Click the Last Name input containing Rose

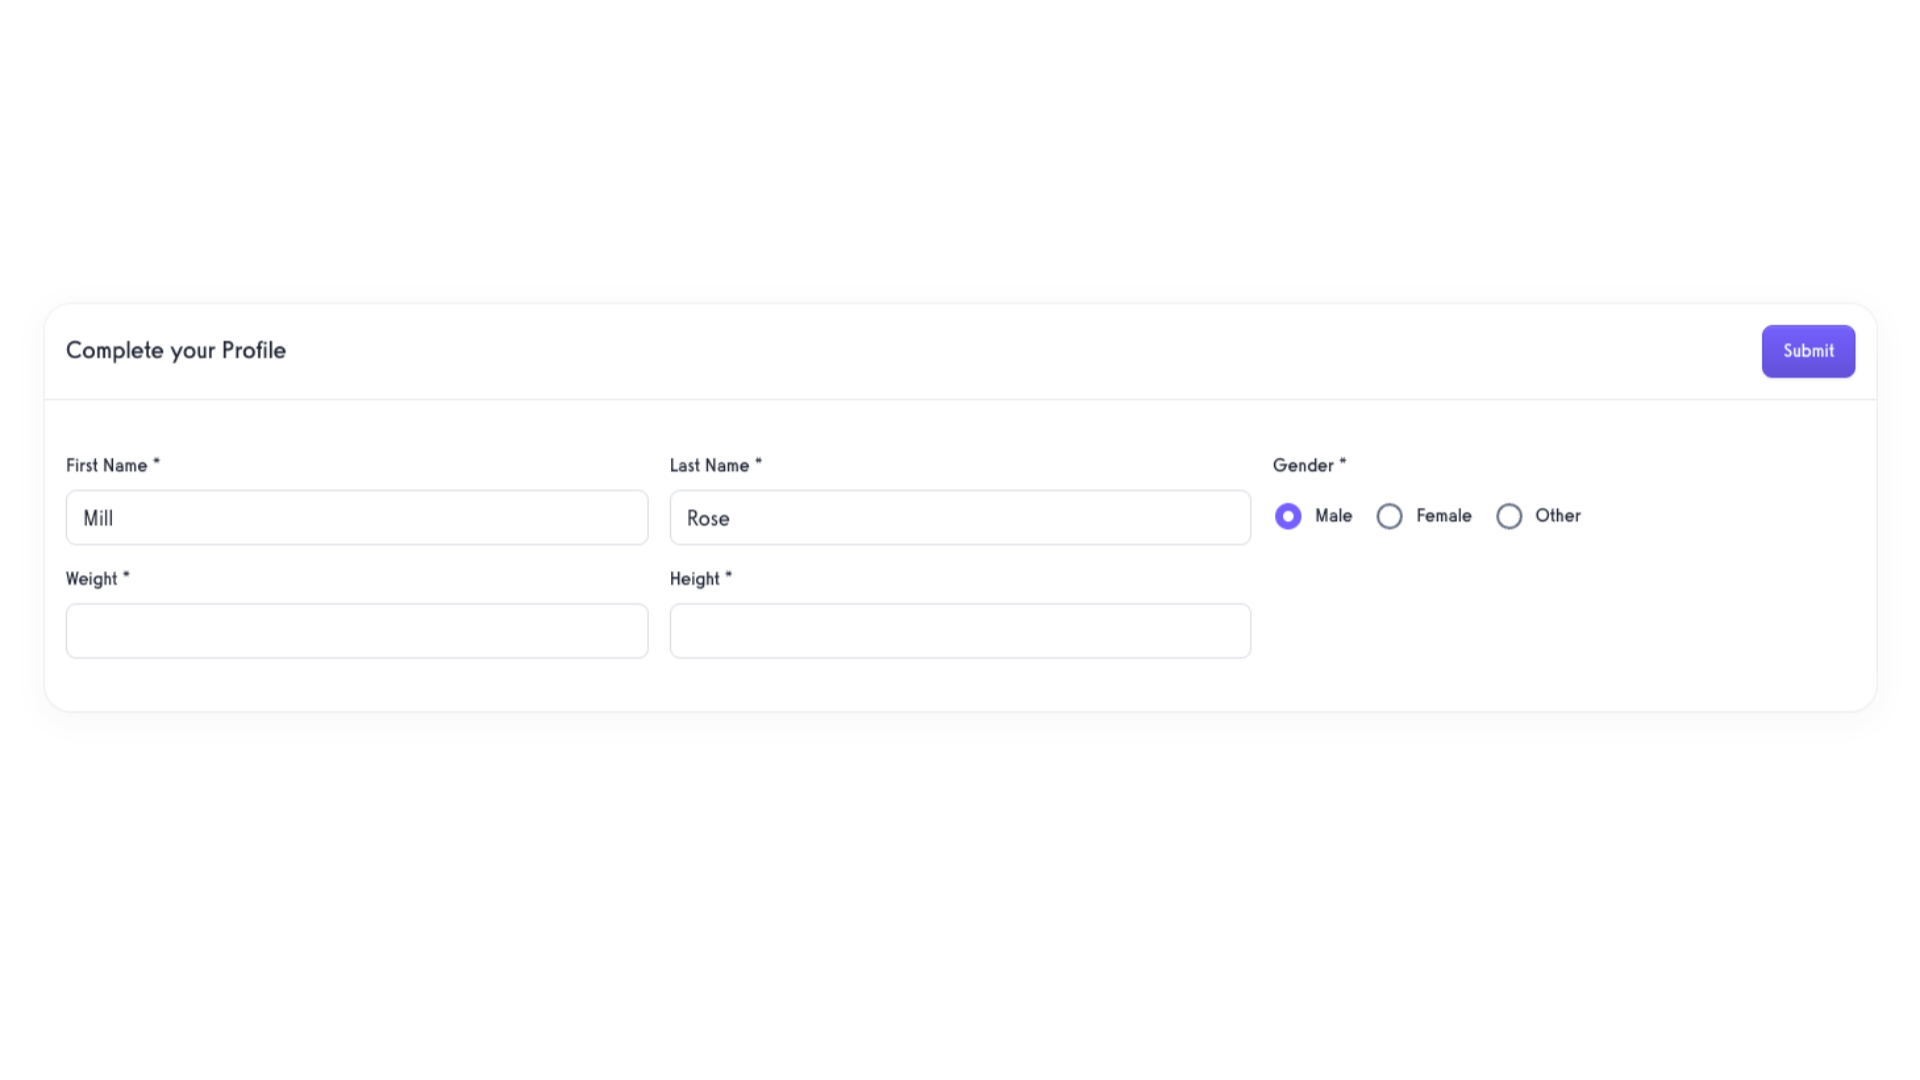click(x=959, y=517)
